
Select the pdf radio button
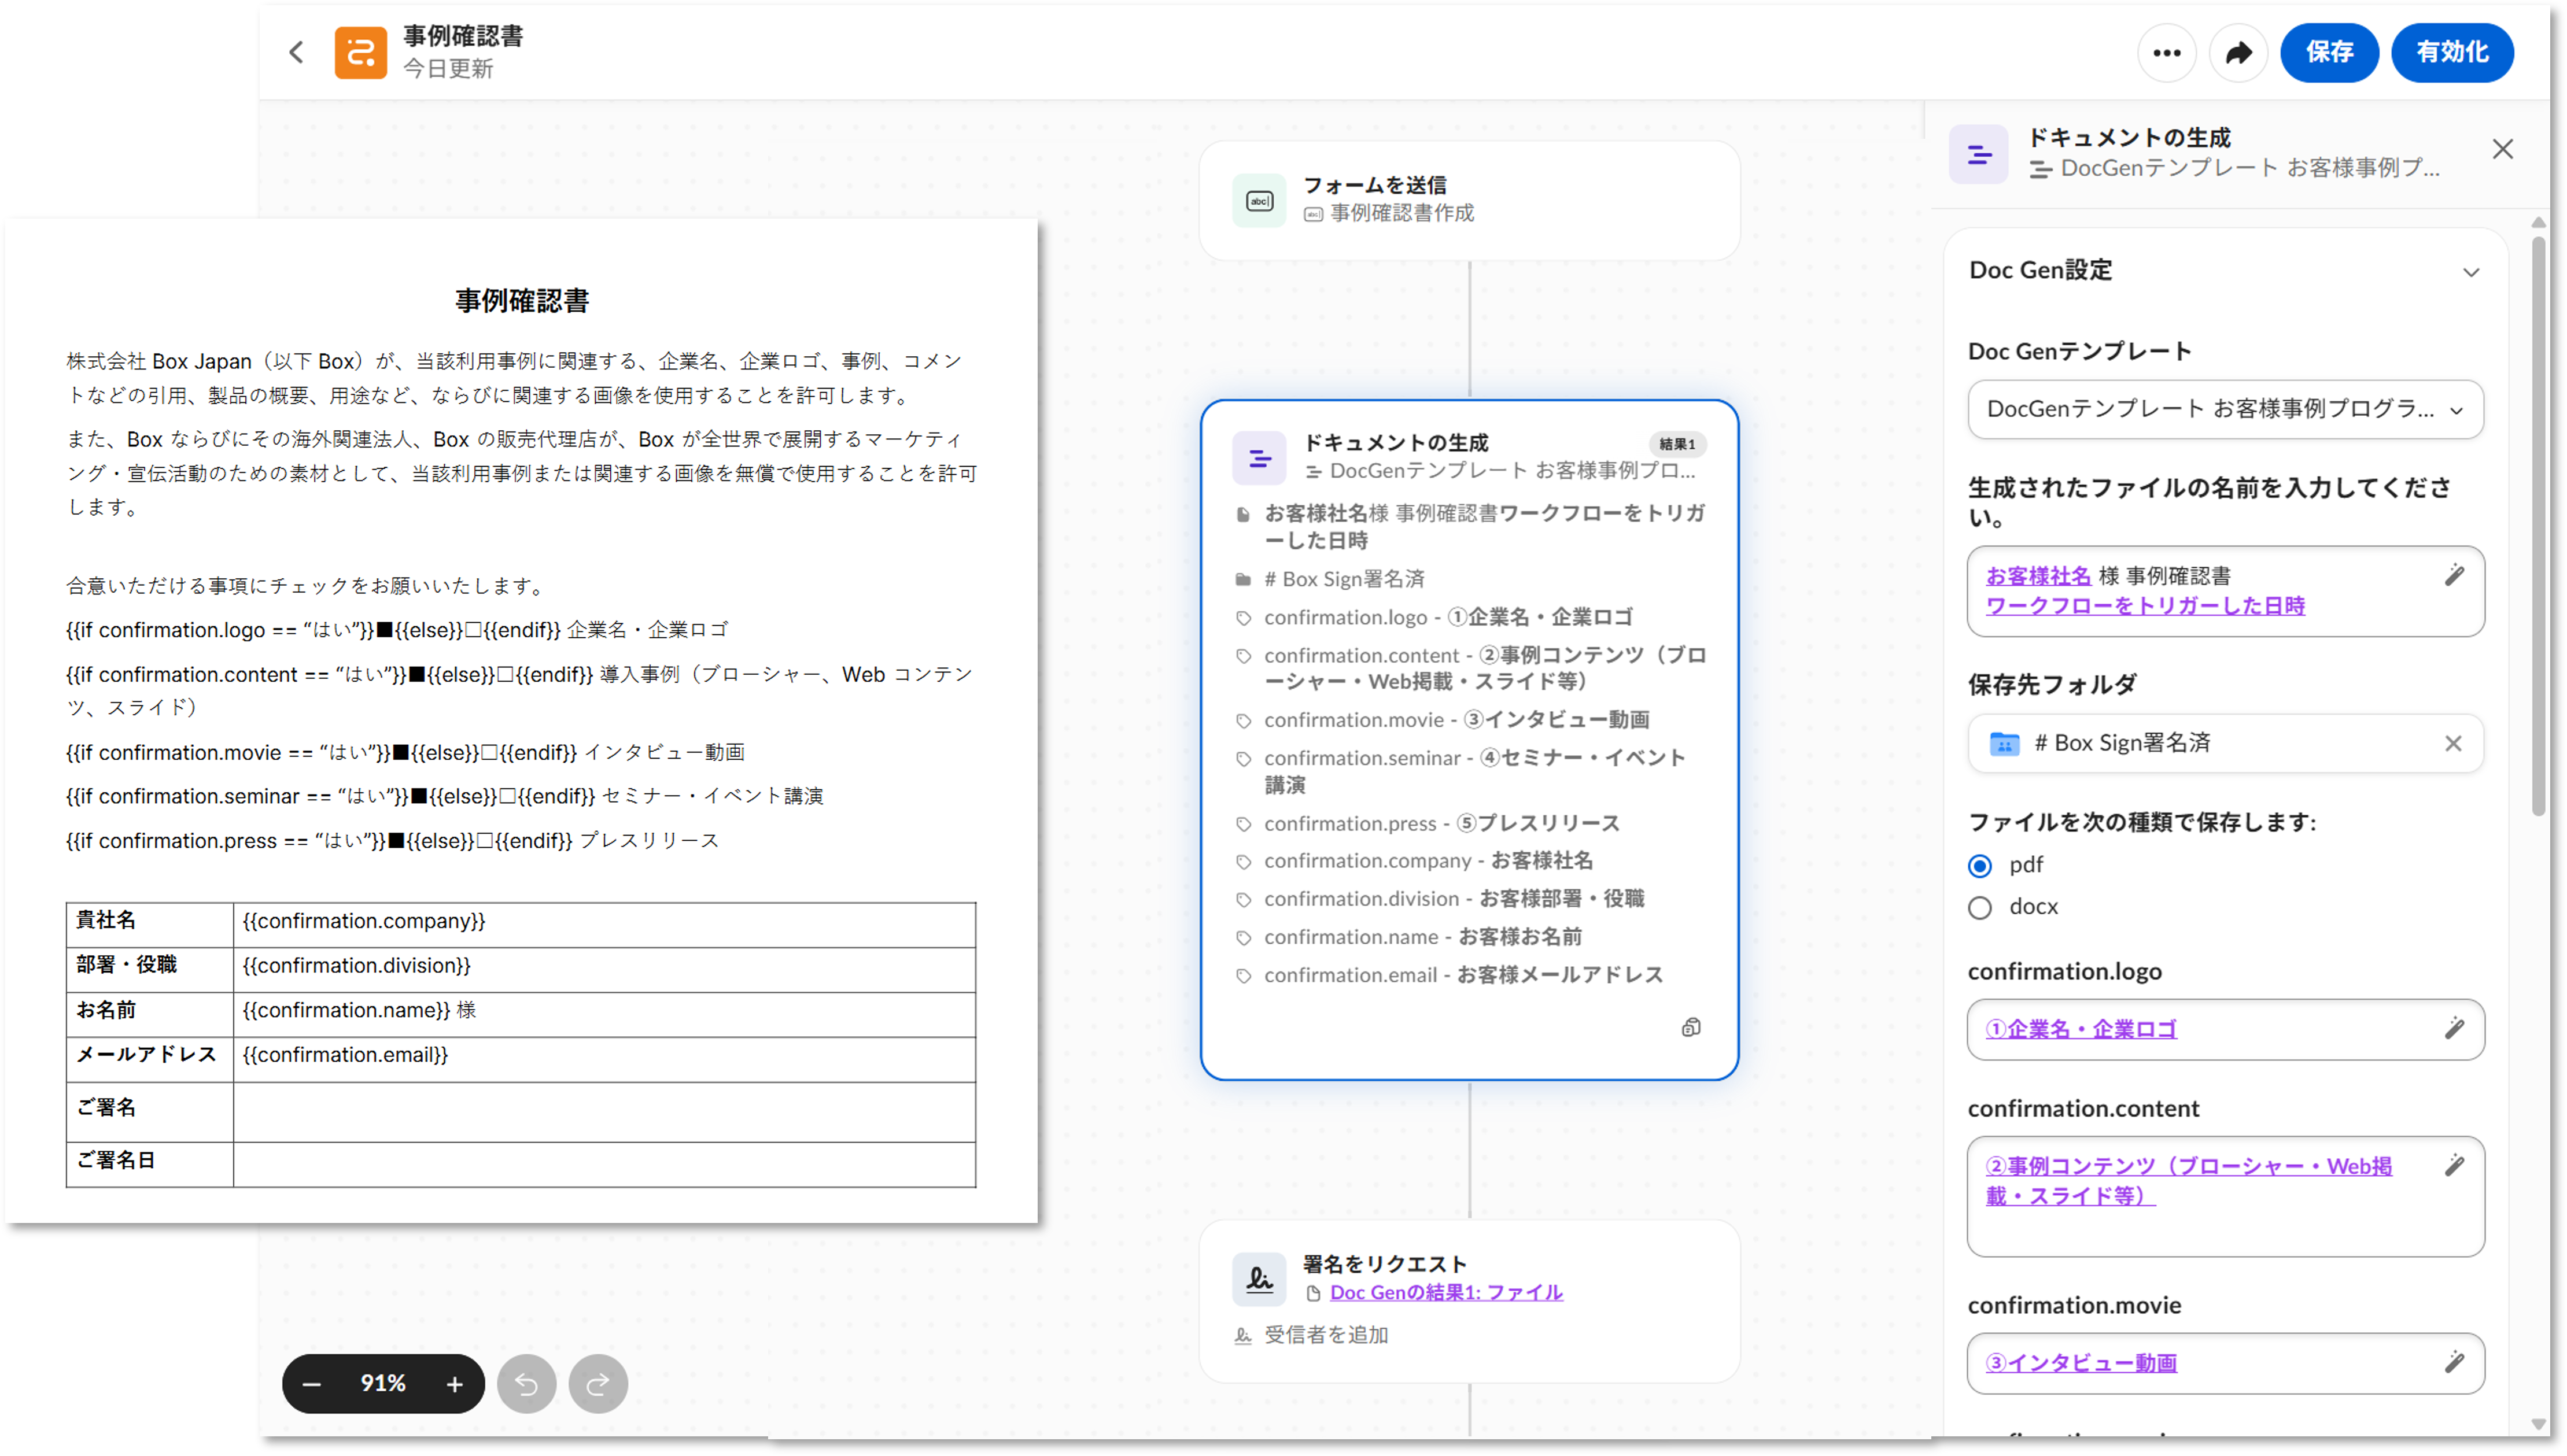click(x=1979, y=865)
